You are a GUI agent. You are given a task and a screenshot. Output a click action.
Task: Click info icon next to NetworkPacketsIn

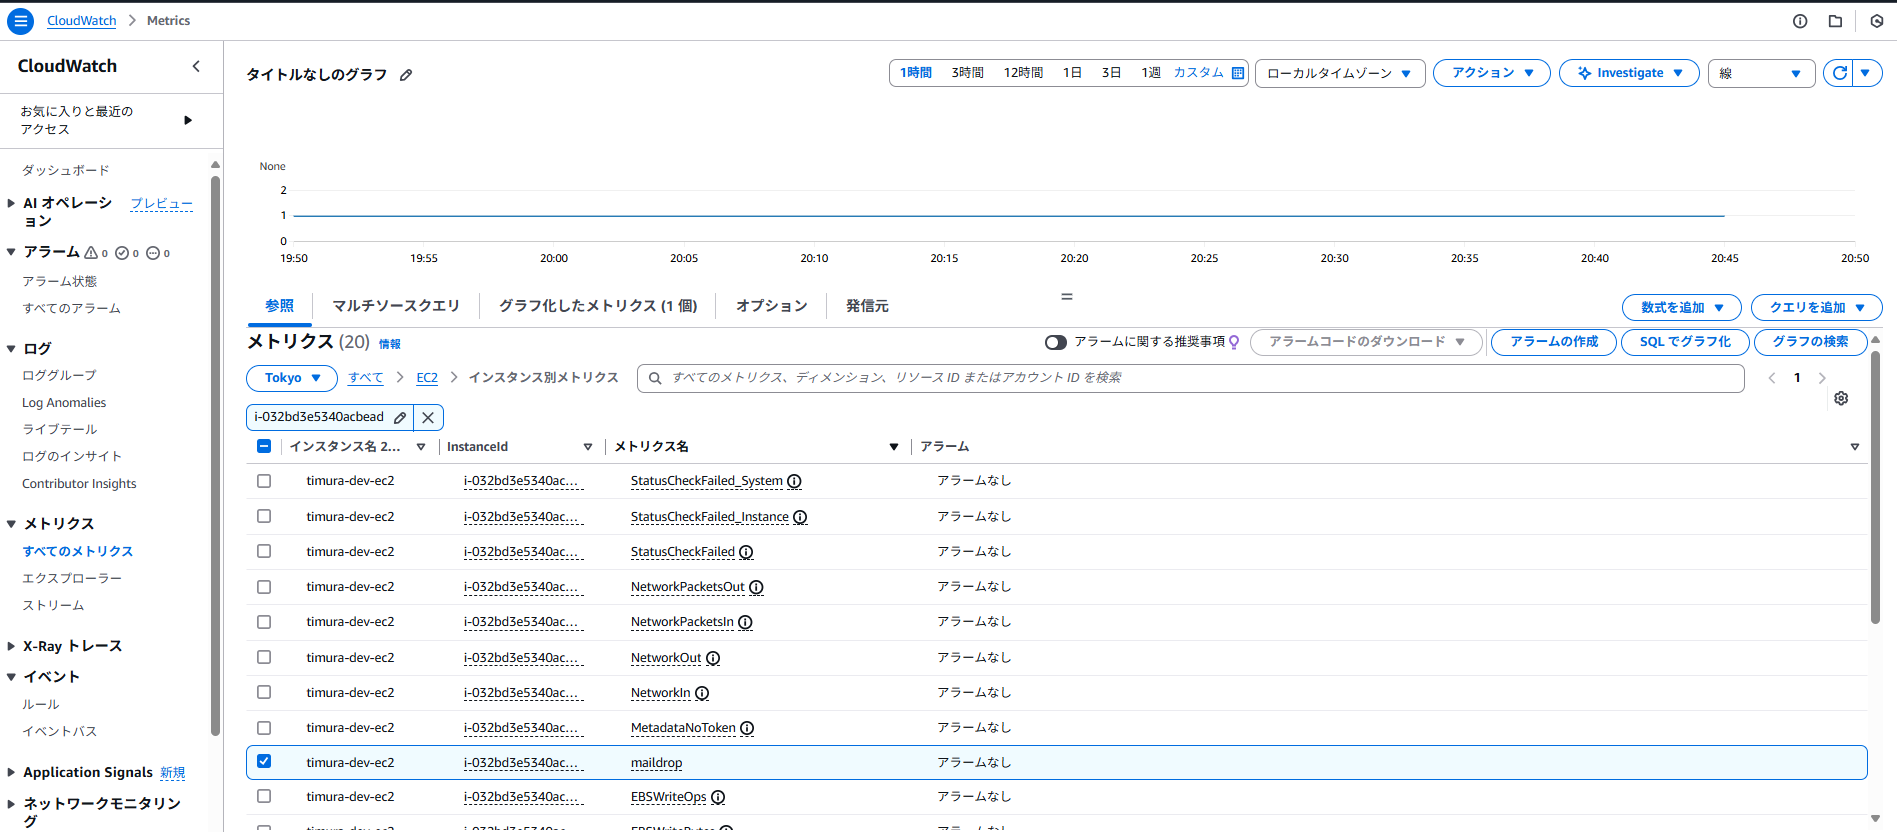(745, 622)
